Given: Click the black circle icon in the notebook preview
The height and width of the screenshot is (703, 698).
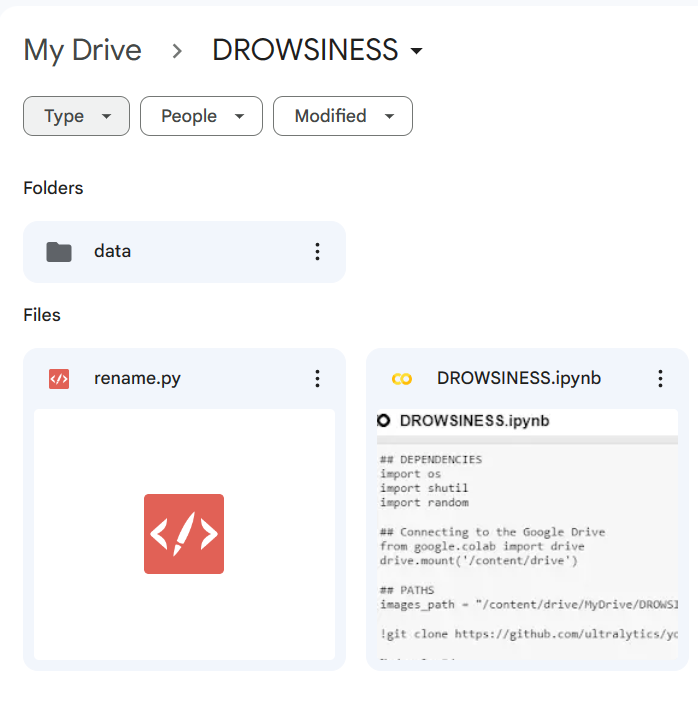Looking at the screenshot, I should (x=384, y=421).
